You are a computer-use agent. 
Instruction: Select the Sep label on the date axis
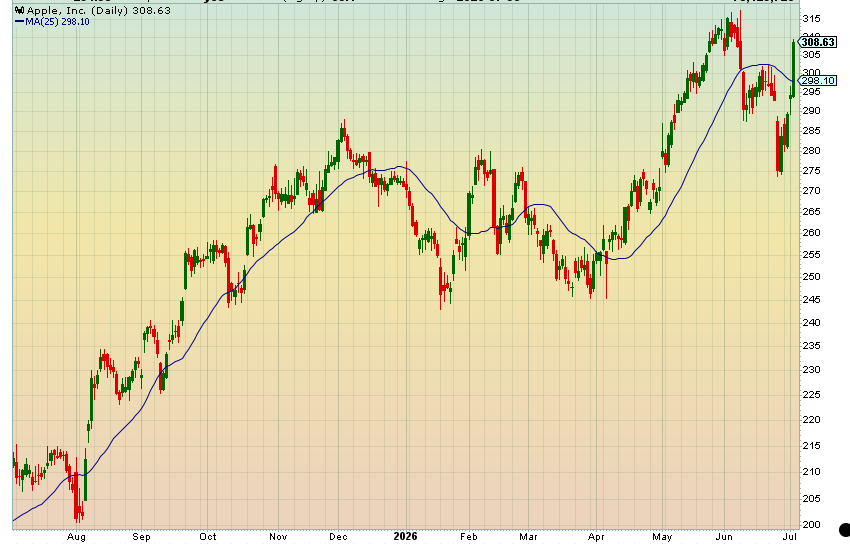click(x=141, y=537)
